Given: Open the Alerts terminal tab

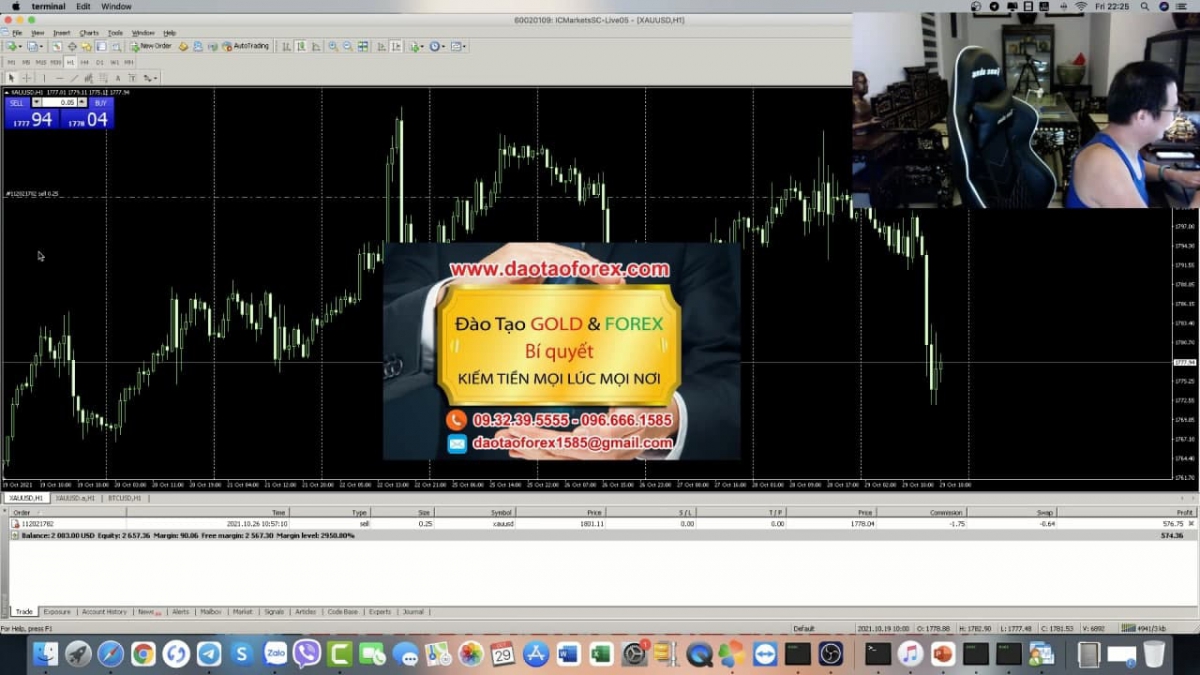Looking at the screenshot, I should [x=180, y=611].
